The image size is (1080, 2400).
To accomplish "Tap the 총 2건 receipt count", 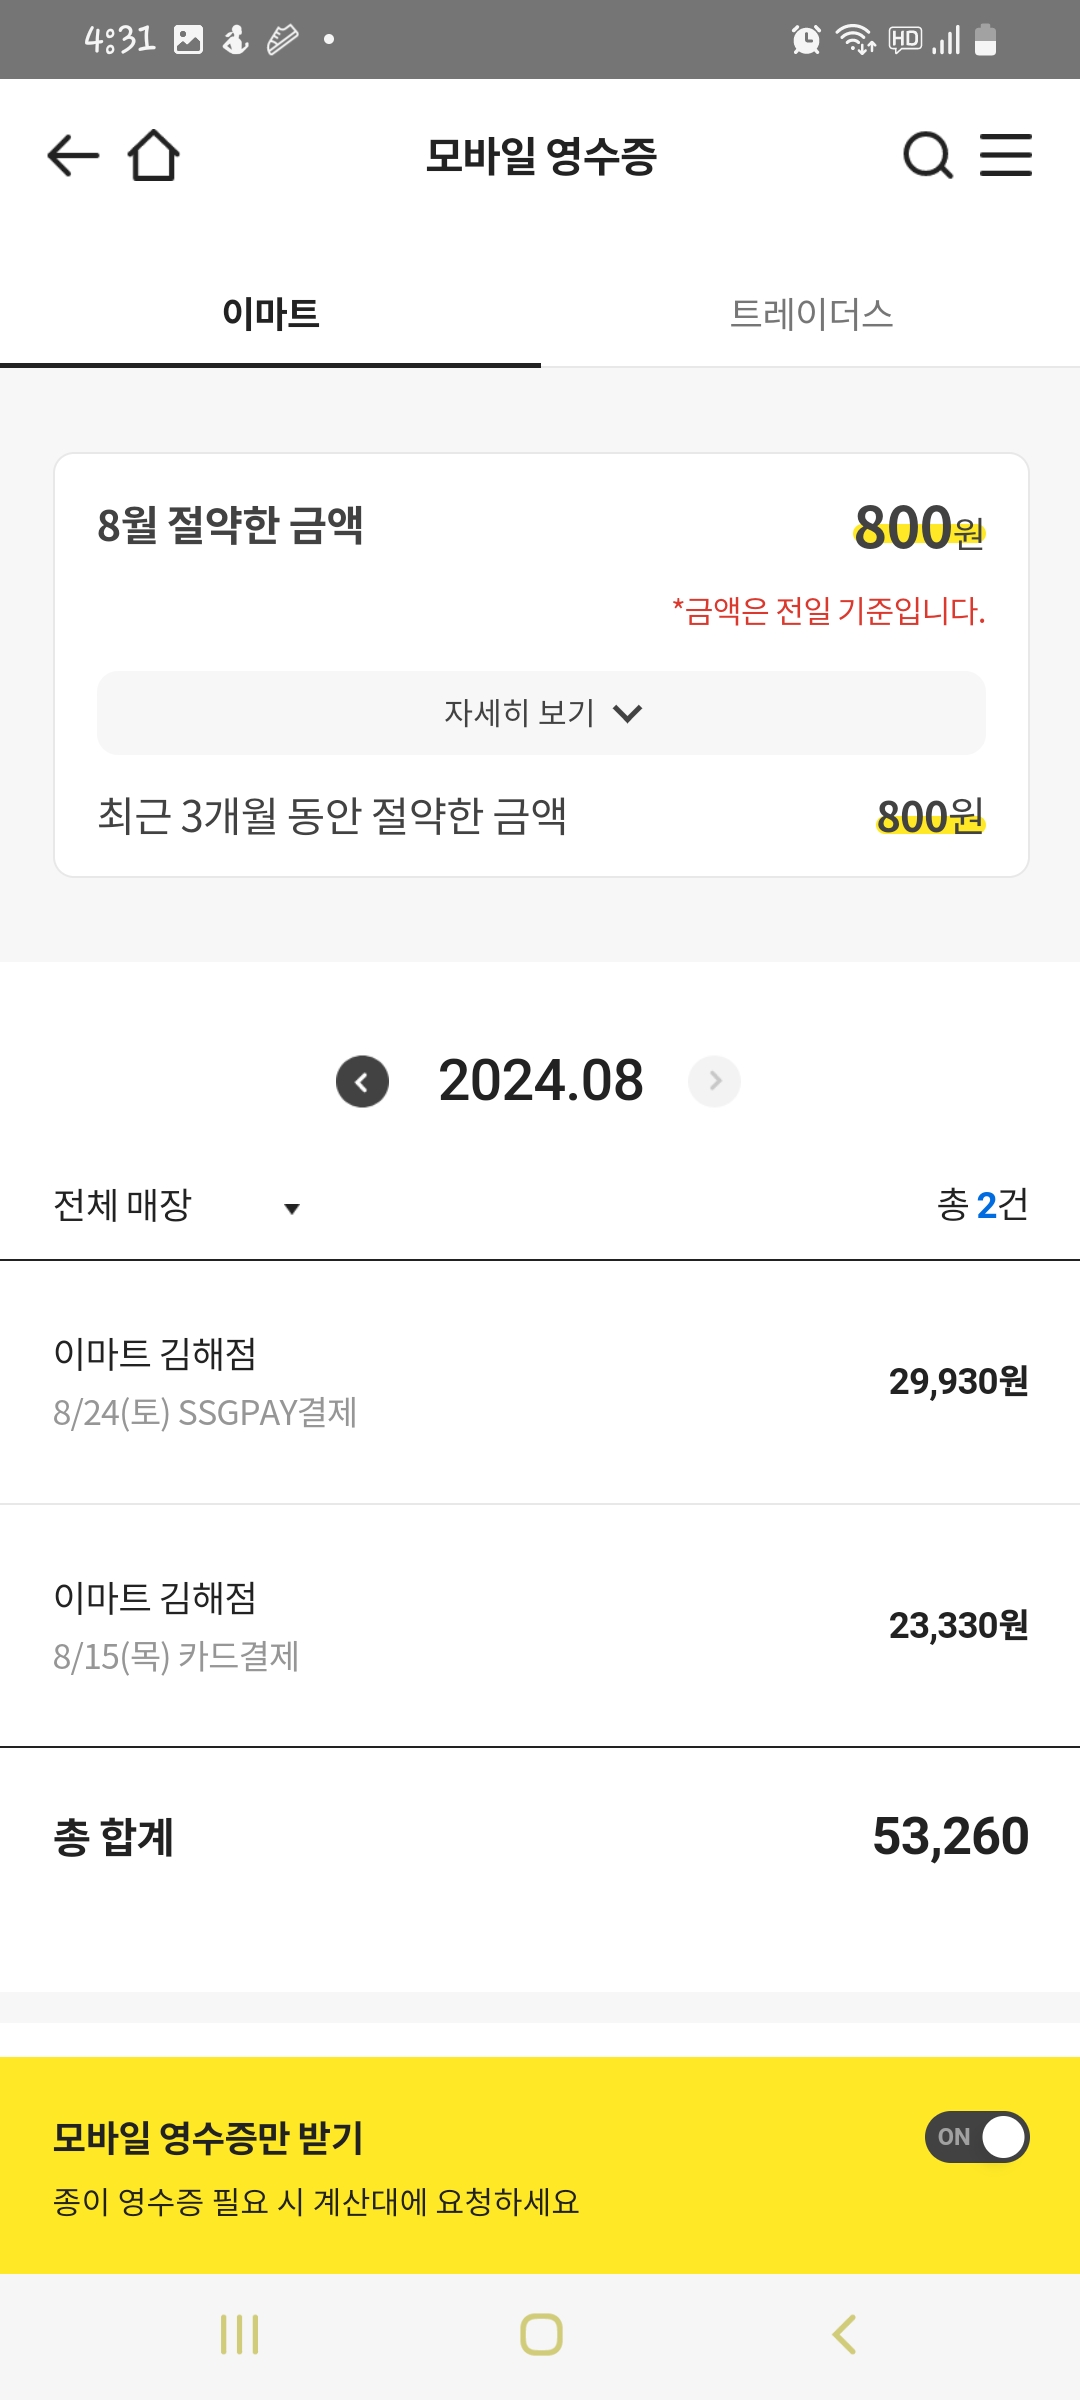I will point(982,1205).
